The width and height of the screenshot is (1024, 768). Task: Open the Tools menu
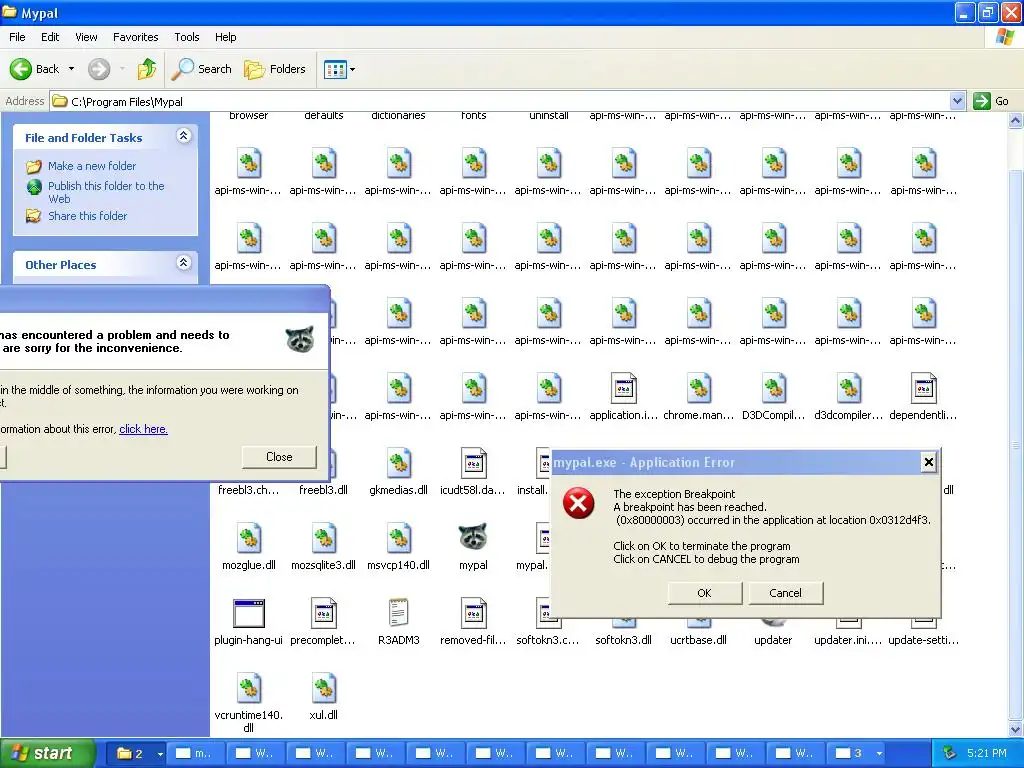186,37
